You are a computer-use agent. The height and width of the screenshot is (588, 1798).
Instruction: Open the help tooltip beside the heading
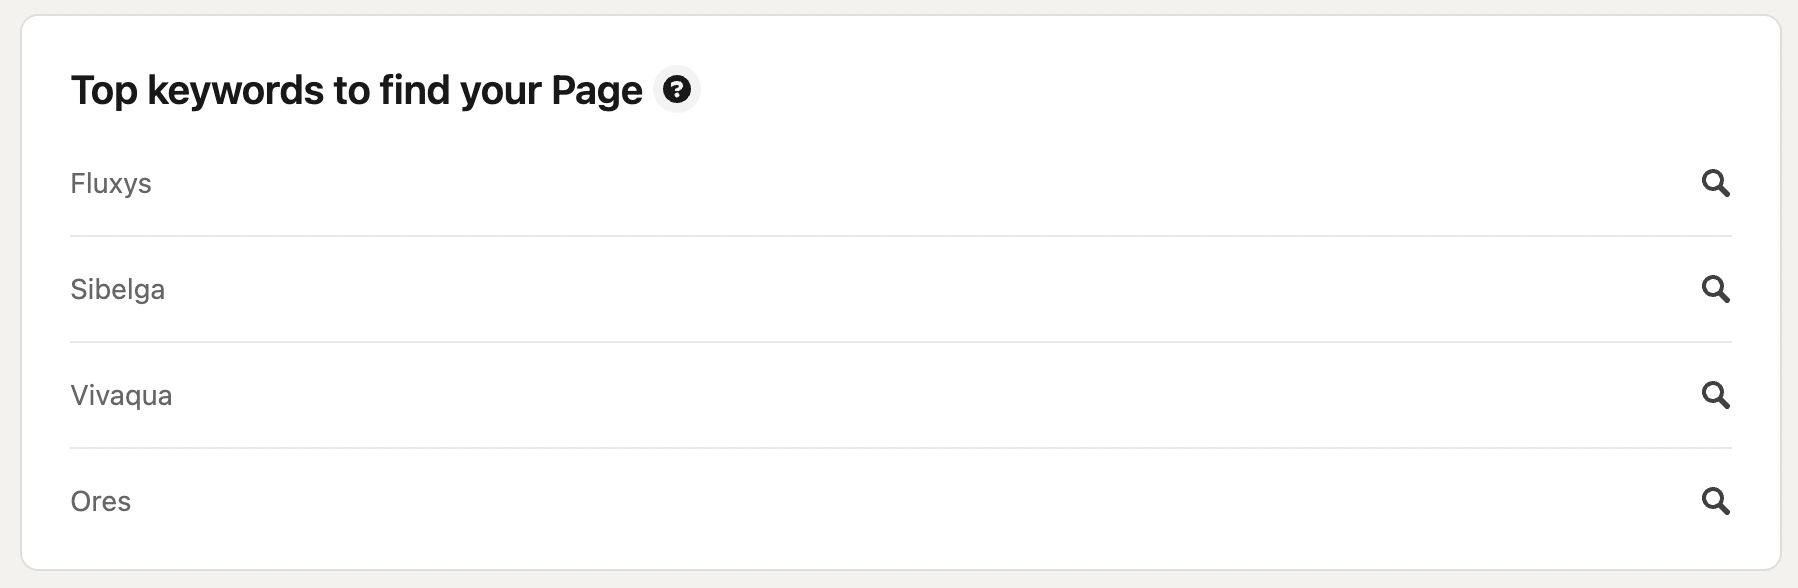(677, 90)
